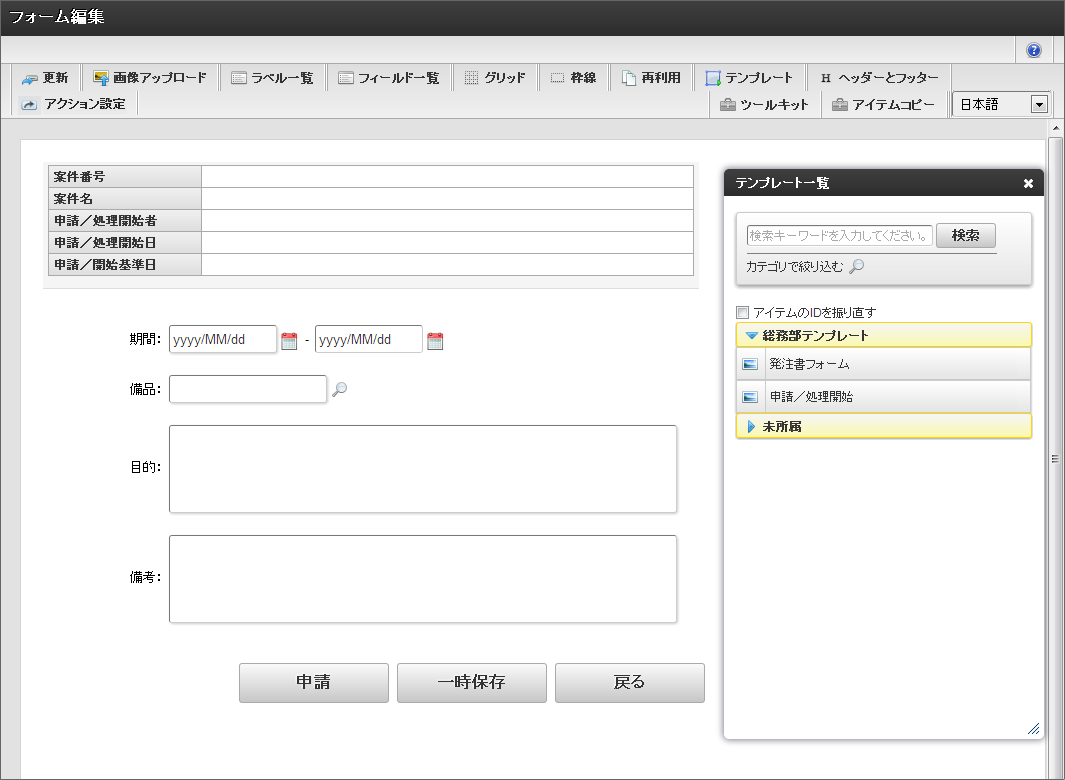Click the 備品 search magnifier icon

339,390
